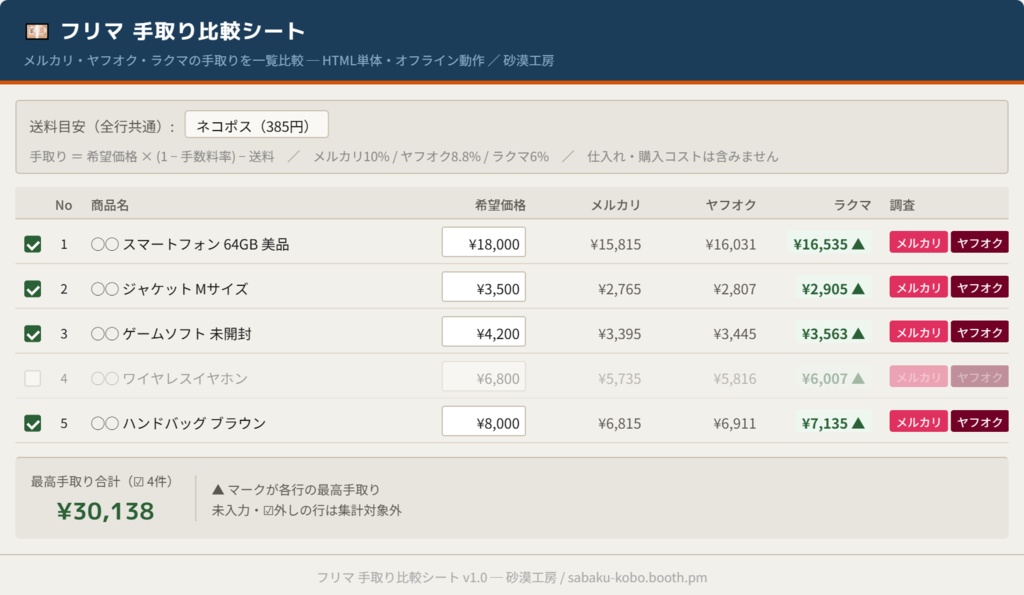Open メルカリ search for the スマートフォン row
The image size is (1024, 595).
click(x=918, y=241)
